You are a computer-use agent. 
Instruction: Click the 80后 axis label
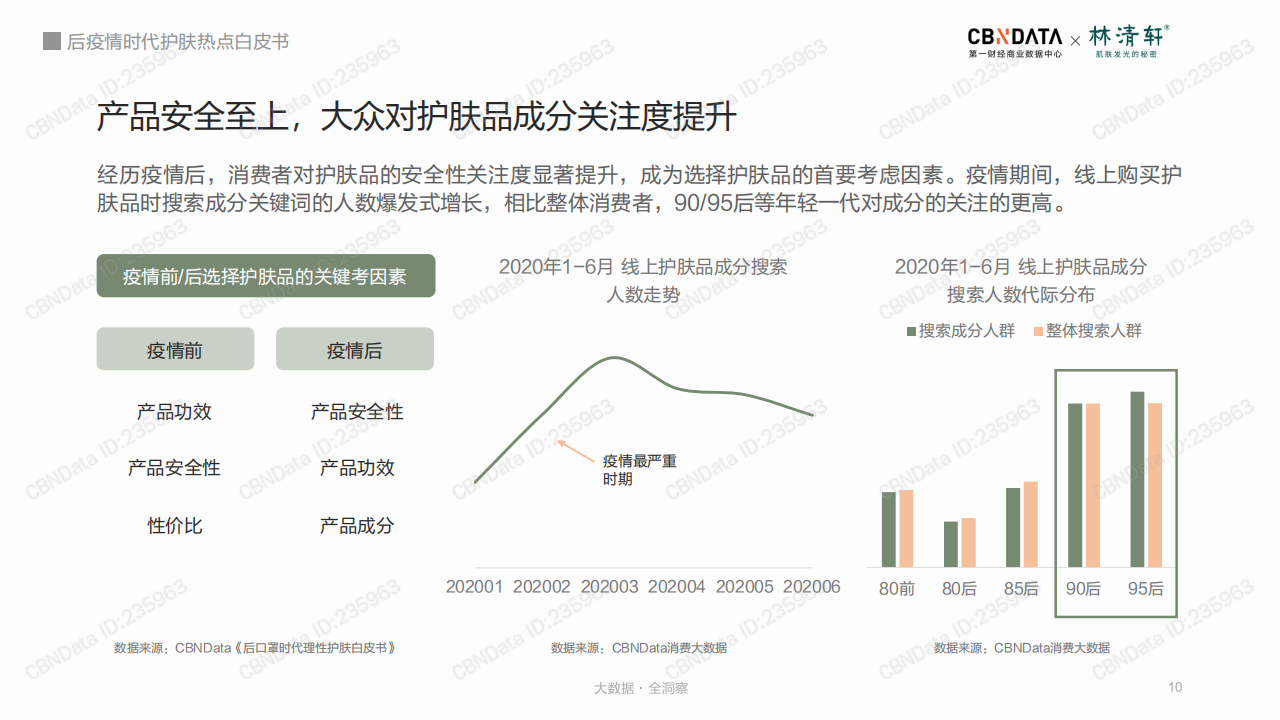coord(959,589)
